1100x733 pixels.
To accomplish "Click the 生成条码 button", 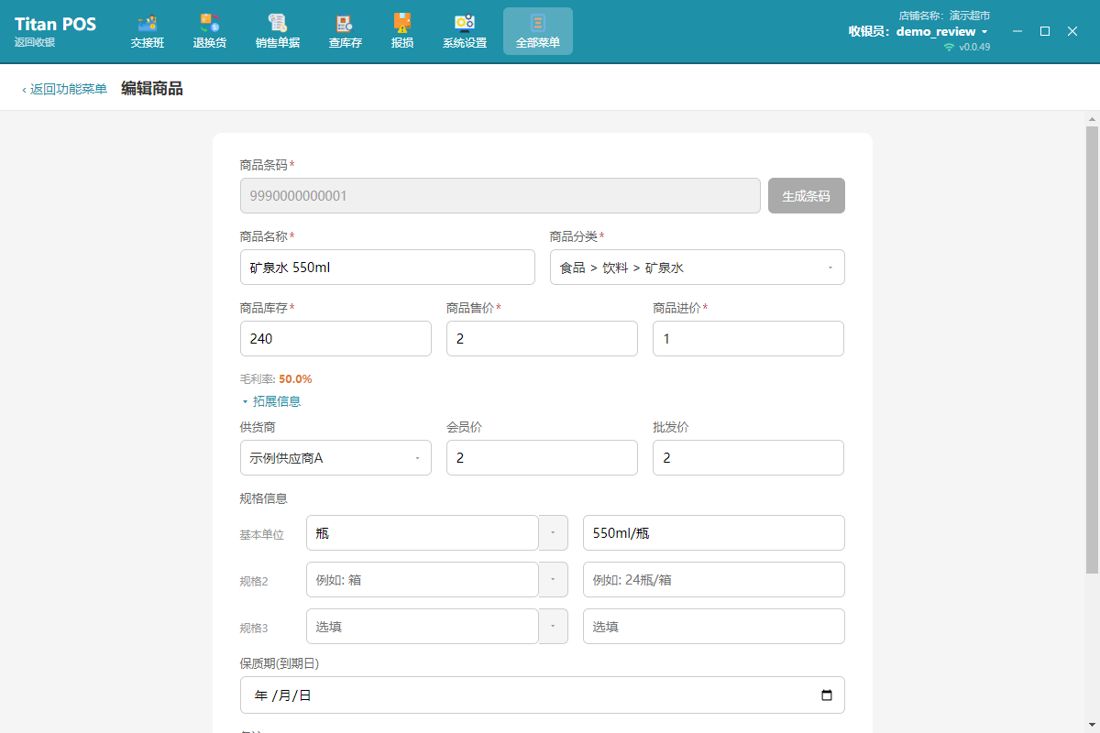I will pyautogui.click(x=806, y=196).
